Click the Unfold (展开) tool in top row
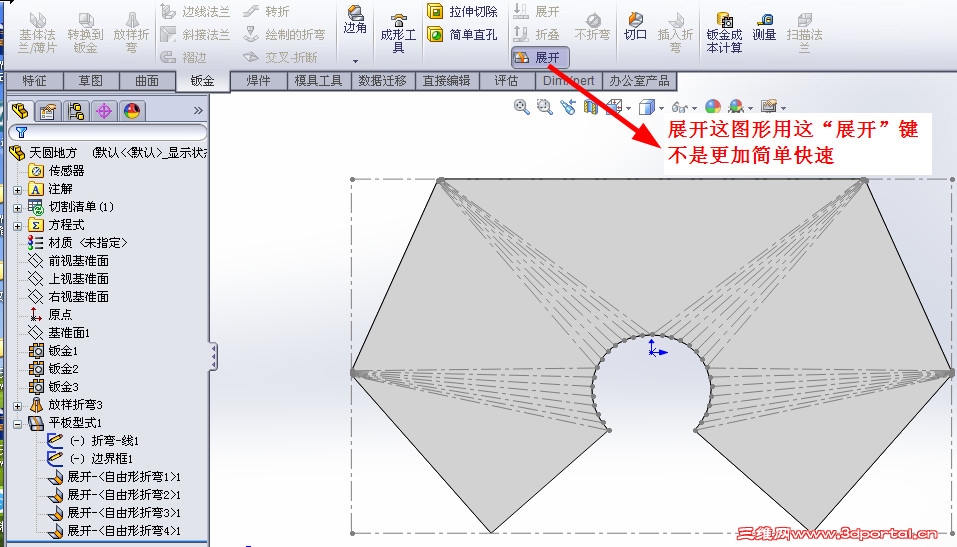Viewport: 957px width, 547px height. point(536,12)
